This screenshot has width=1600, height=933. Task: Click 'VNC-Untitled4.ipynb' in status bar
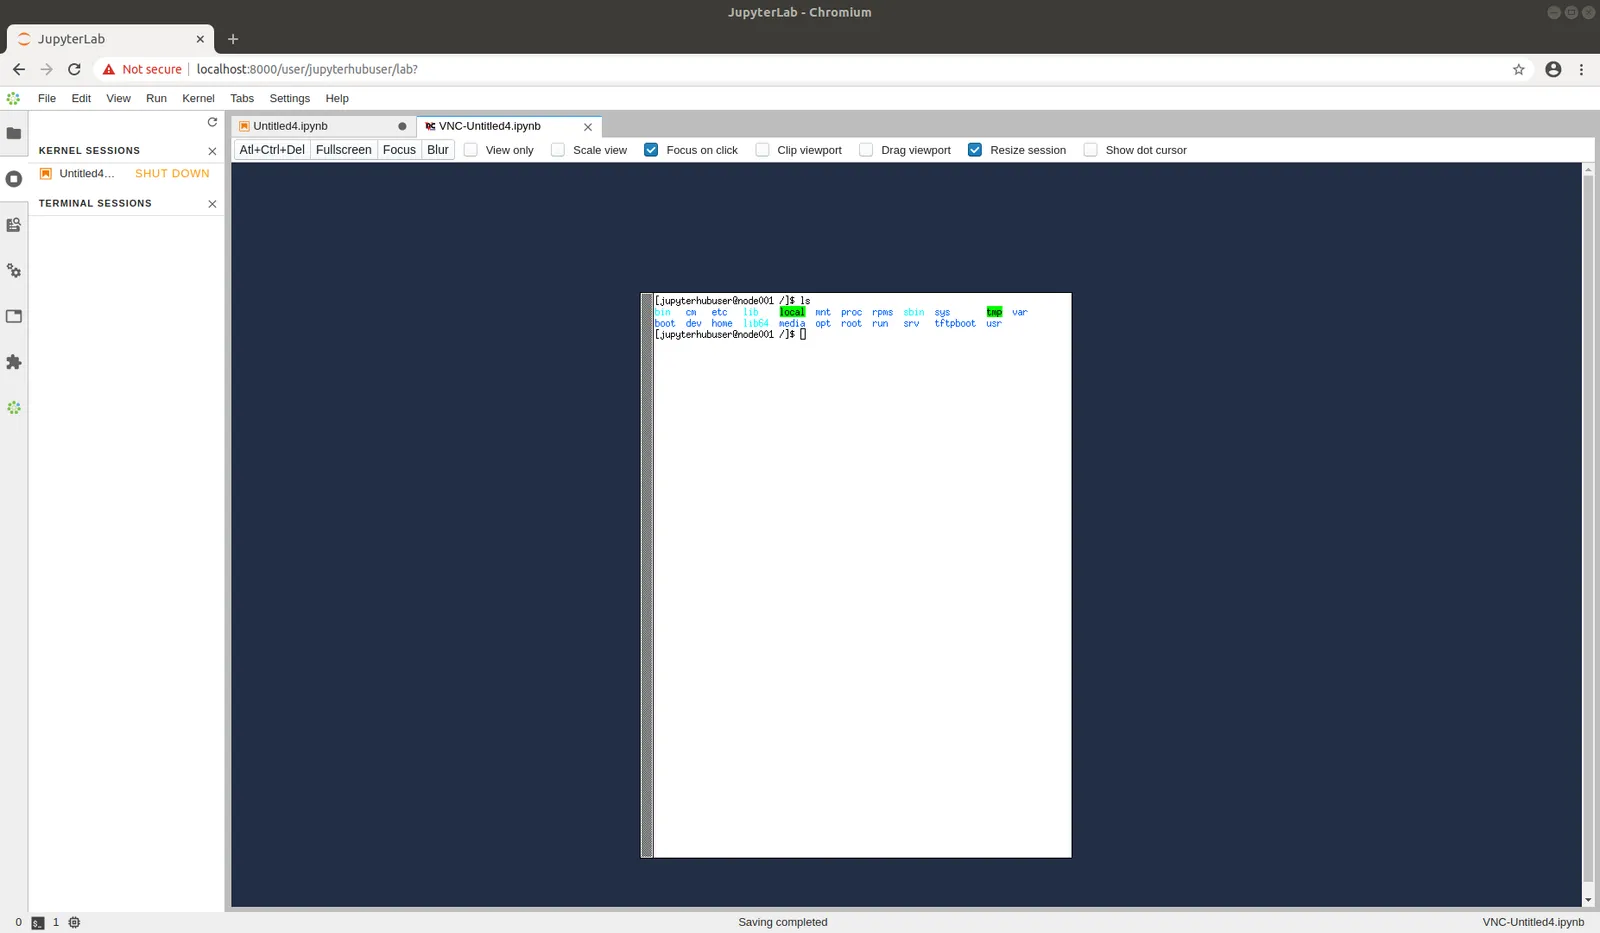[1533, 922]
